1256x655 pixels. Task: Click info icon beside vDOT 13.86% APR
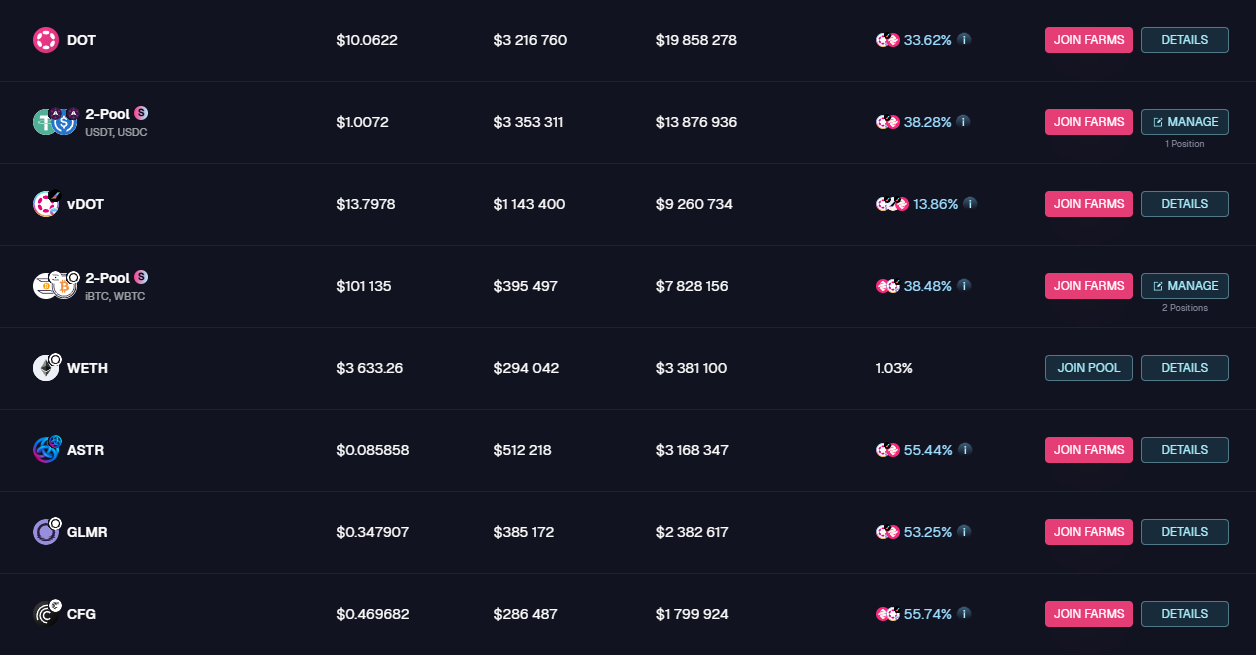click(970, 204)
